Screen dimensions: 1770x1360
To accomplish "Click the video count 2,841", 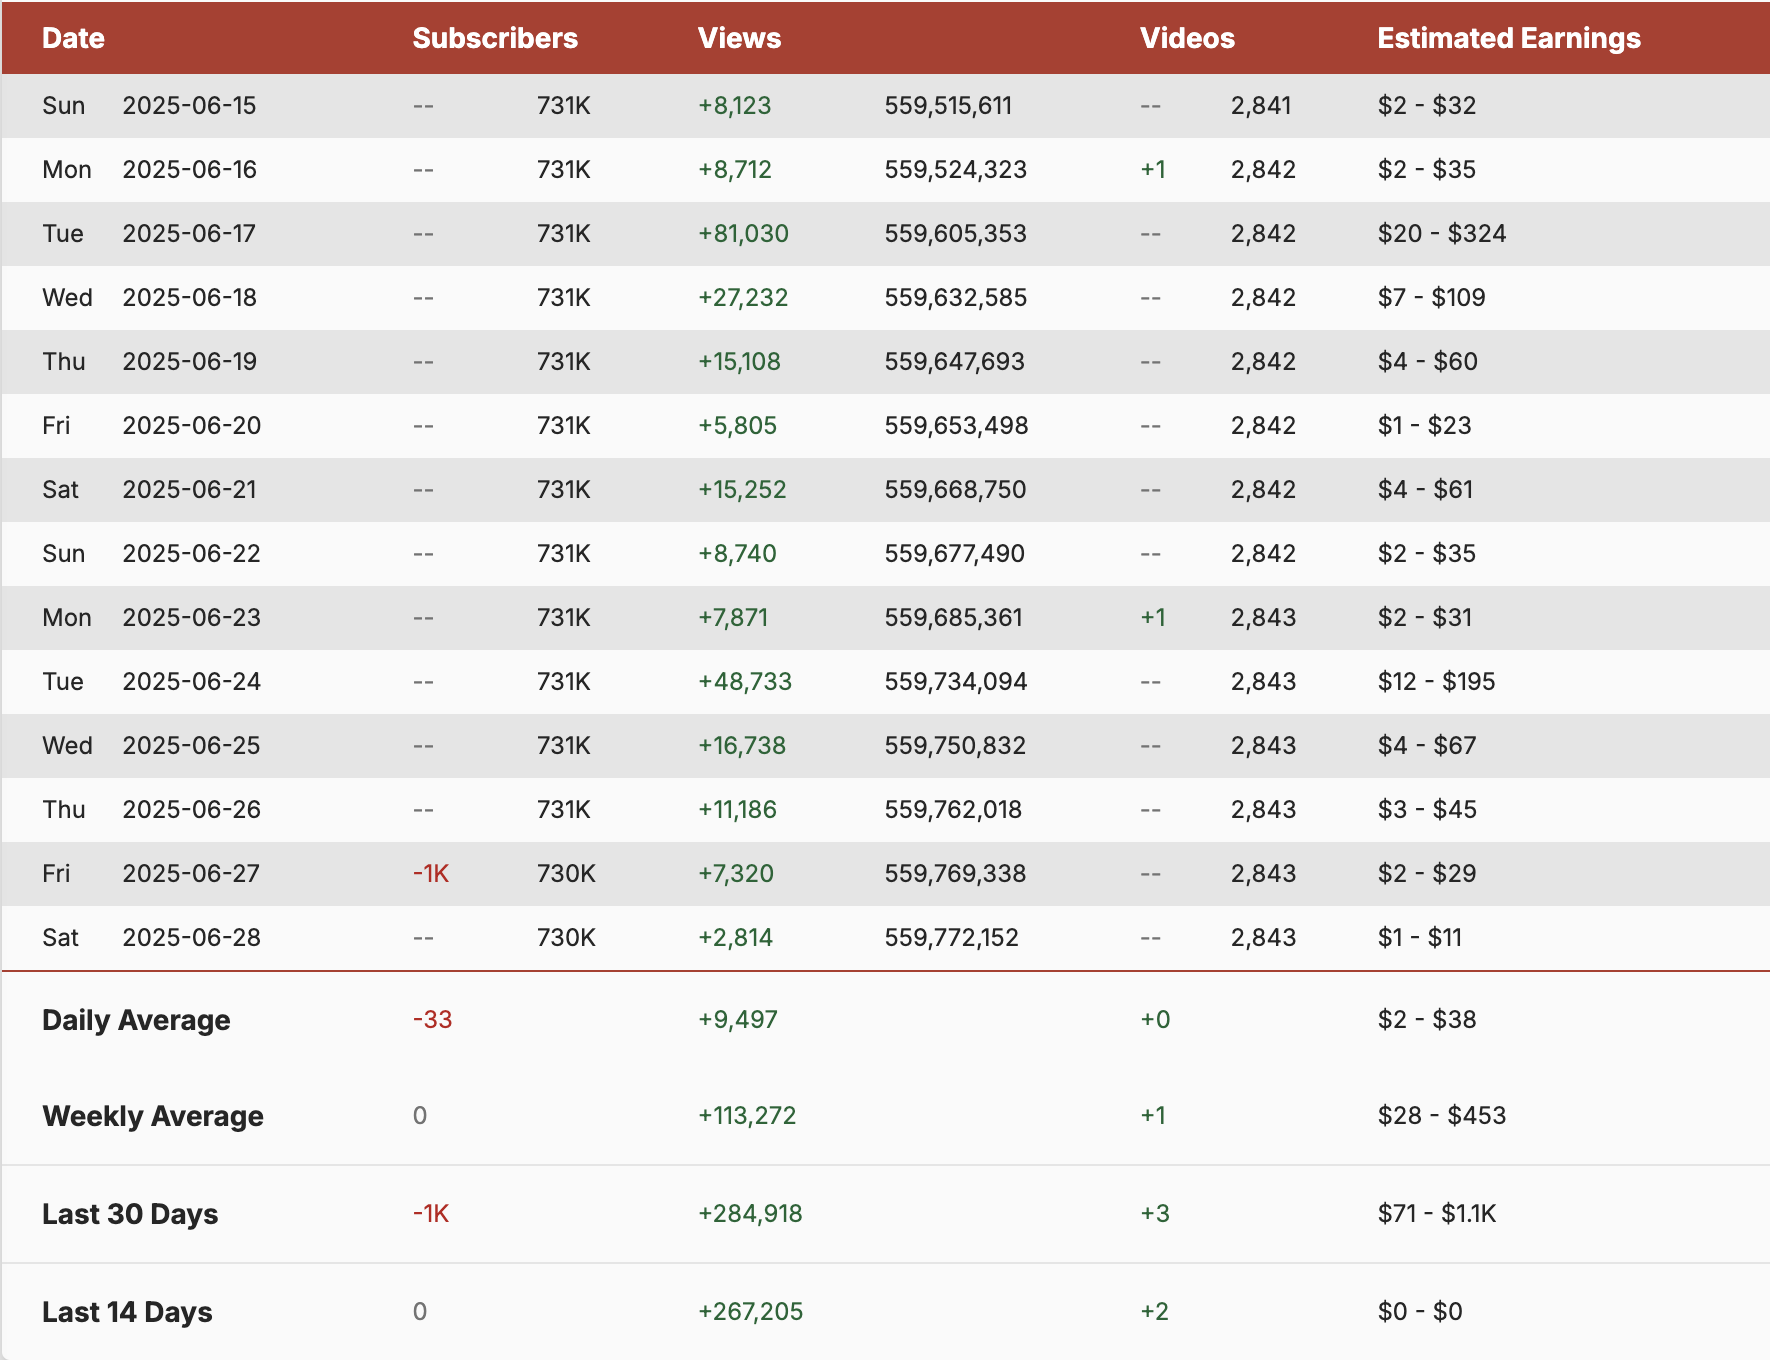I will click(1261, 106).
